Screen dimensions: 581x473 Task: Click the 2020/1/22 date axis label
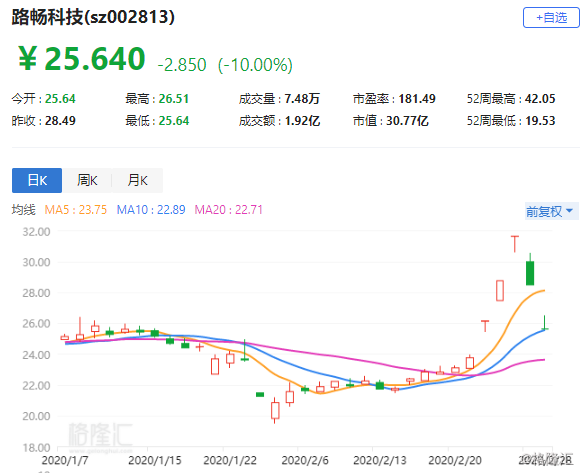coord(230,460)
